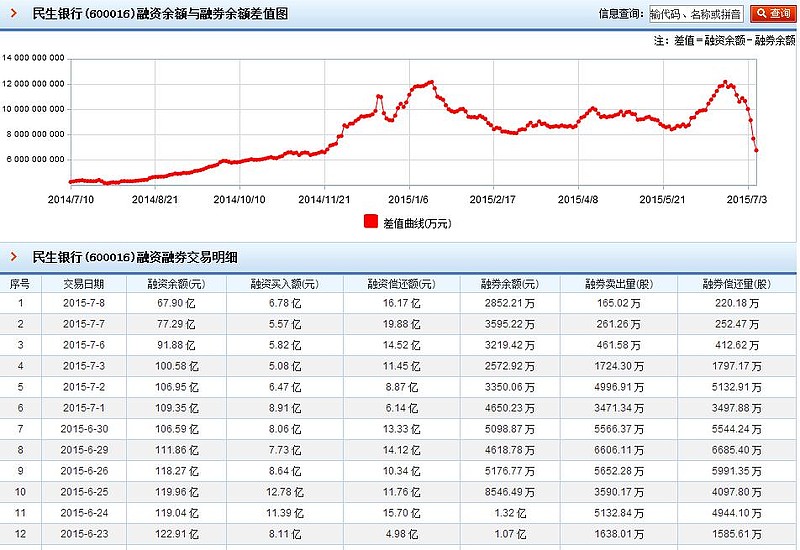The image size is (800, 550).
Task: Click the 8546.49 万 securities balance value
Action: click(510, 492)
